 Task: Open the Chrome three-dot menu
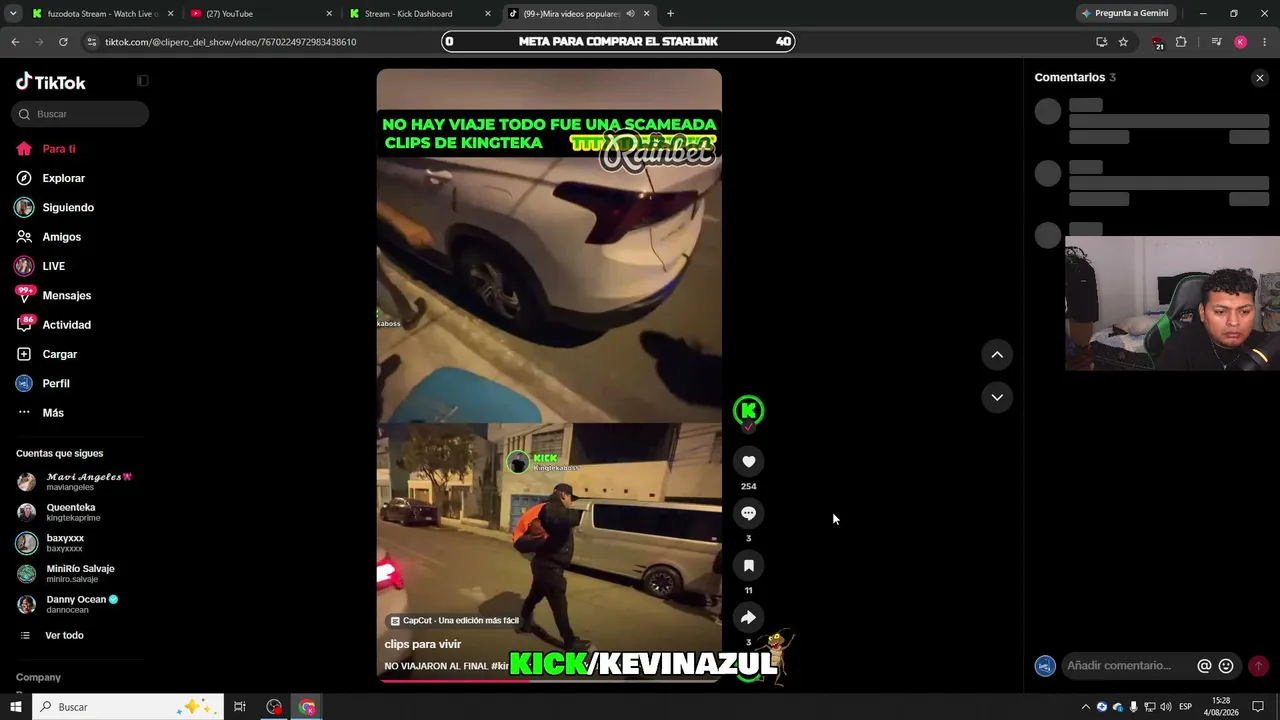1265,42
